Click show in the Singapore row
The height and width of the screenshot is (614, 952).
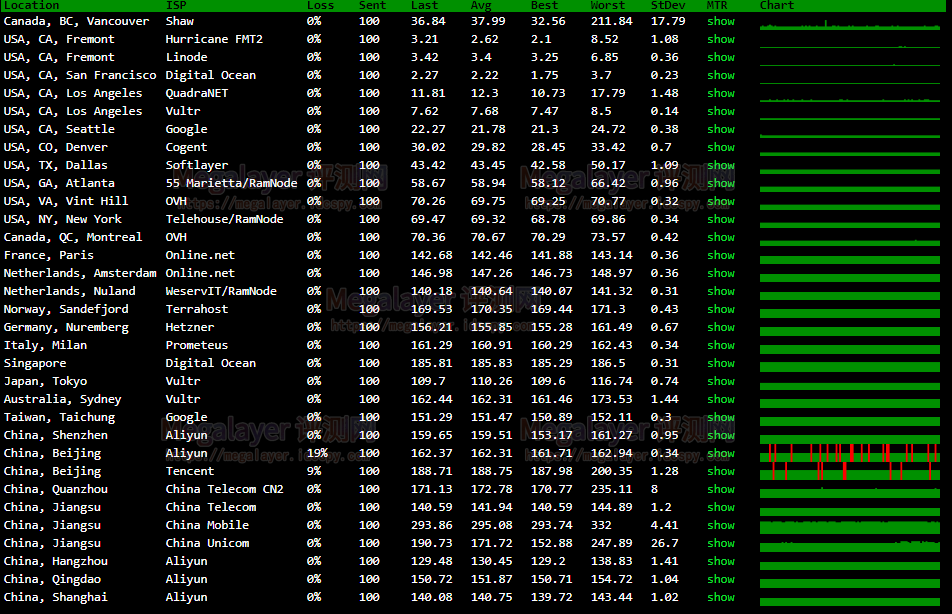click(x=721, y=363)
